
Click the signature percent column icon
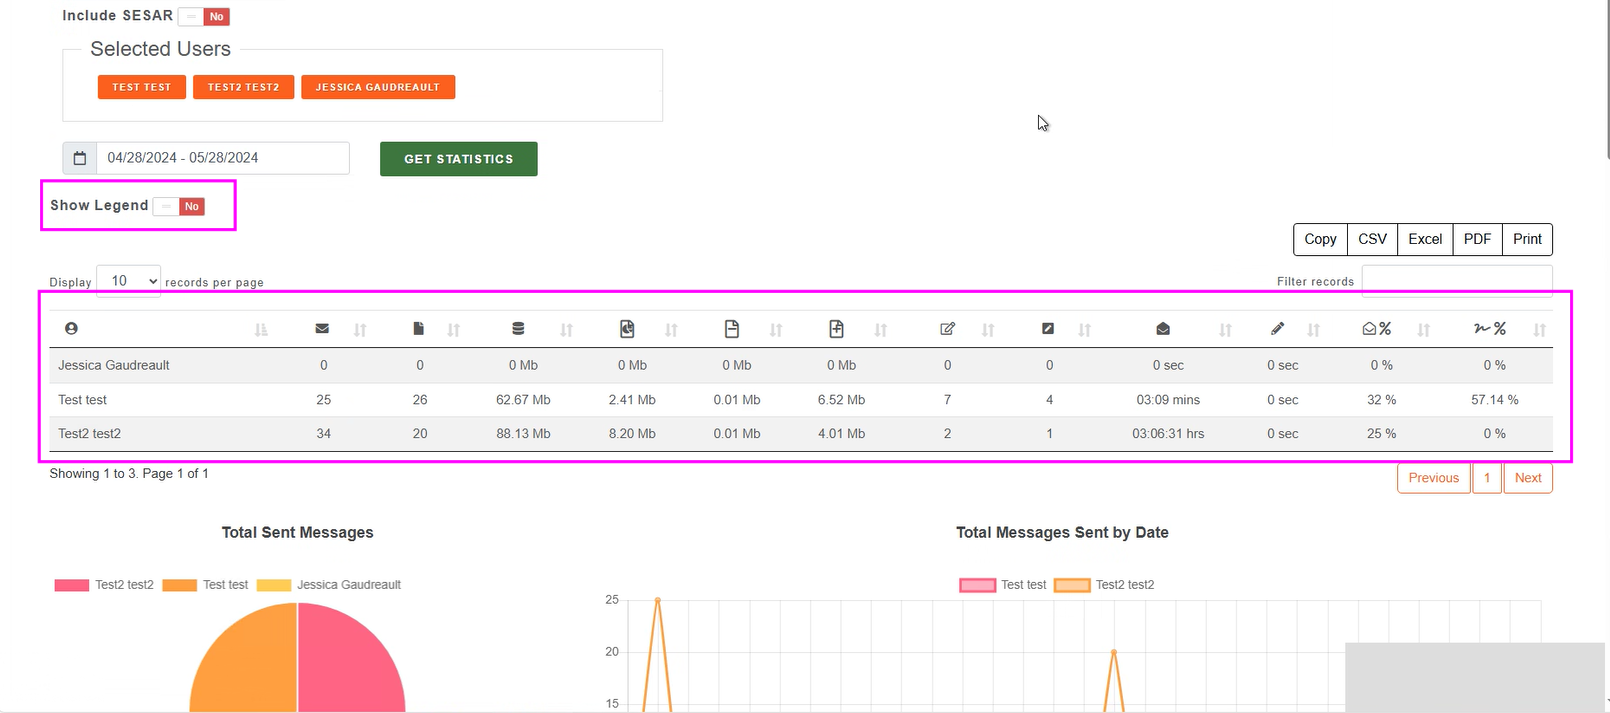click(1490, 328)
